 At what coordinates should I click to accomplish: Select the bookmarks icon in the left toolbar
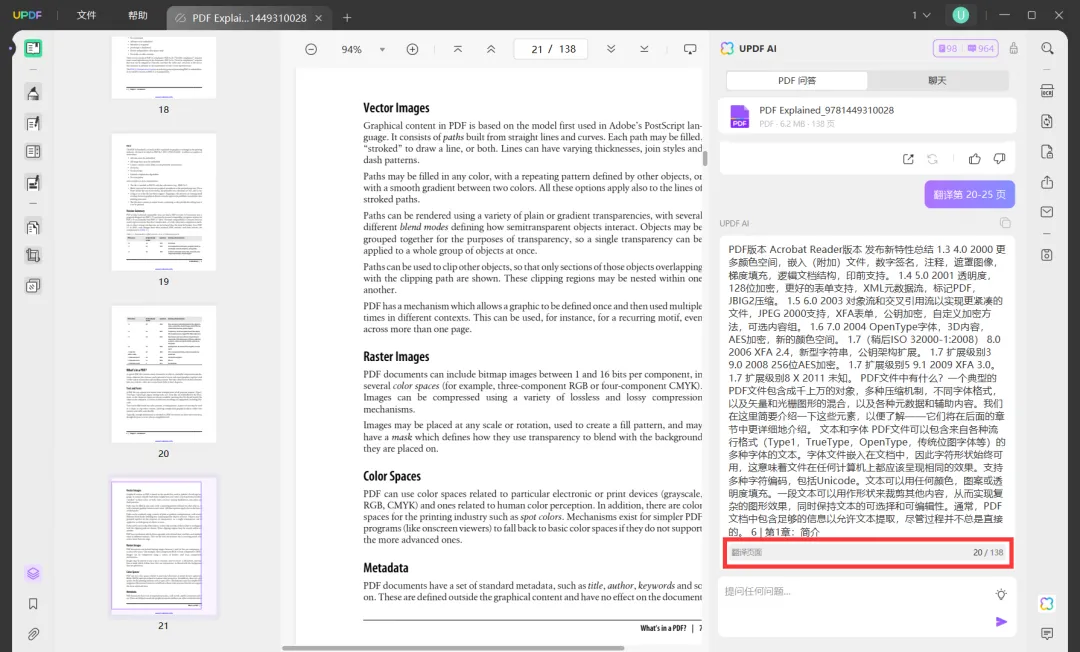pos(33,603)
